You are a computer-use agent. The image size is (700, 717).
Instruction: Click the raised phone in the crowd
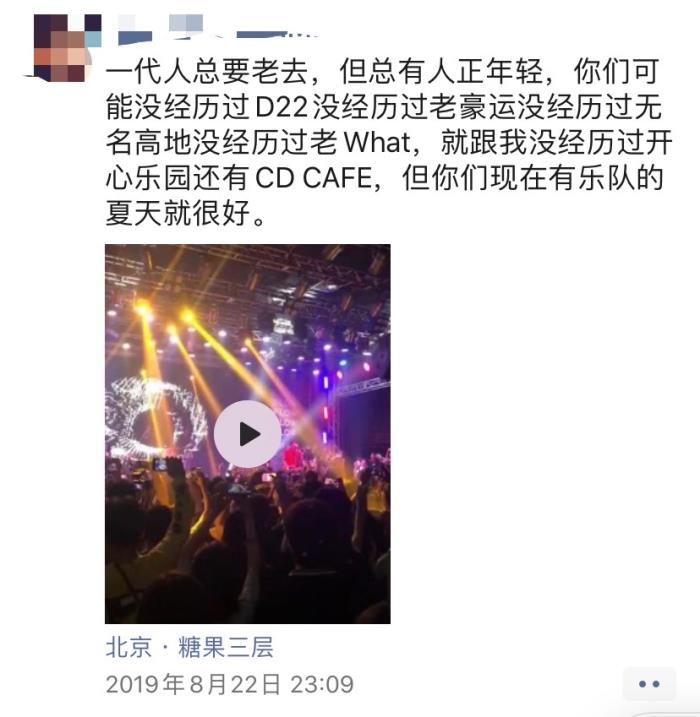tap(160, 465)
